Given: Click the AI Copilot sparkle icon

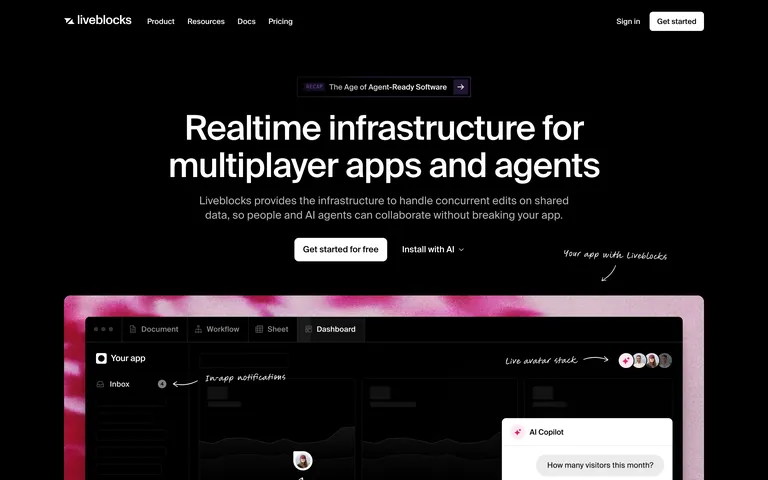Looking at the screenshot, I should (x=517, y=432).
